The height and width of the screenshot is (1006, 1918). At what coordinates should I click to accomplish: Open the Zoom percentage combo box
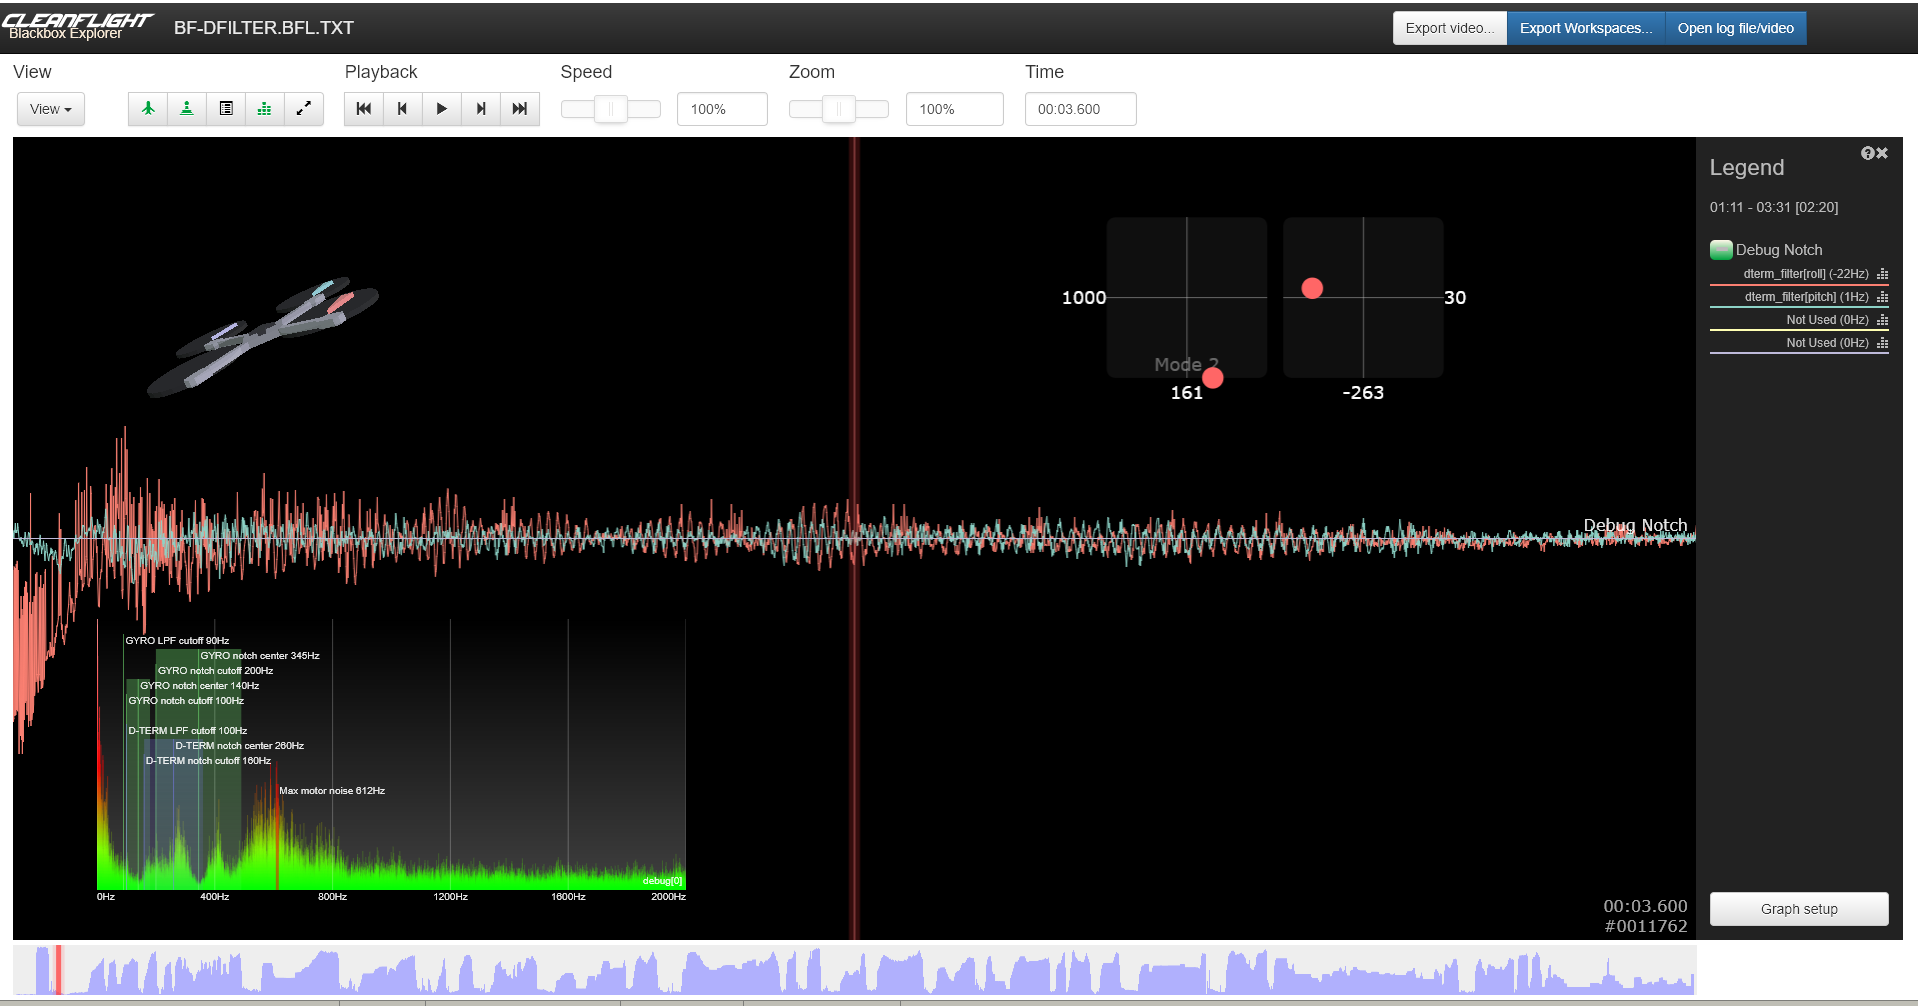pyautogui.click(x=953, y=109)
